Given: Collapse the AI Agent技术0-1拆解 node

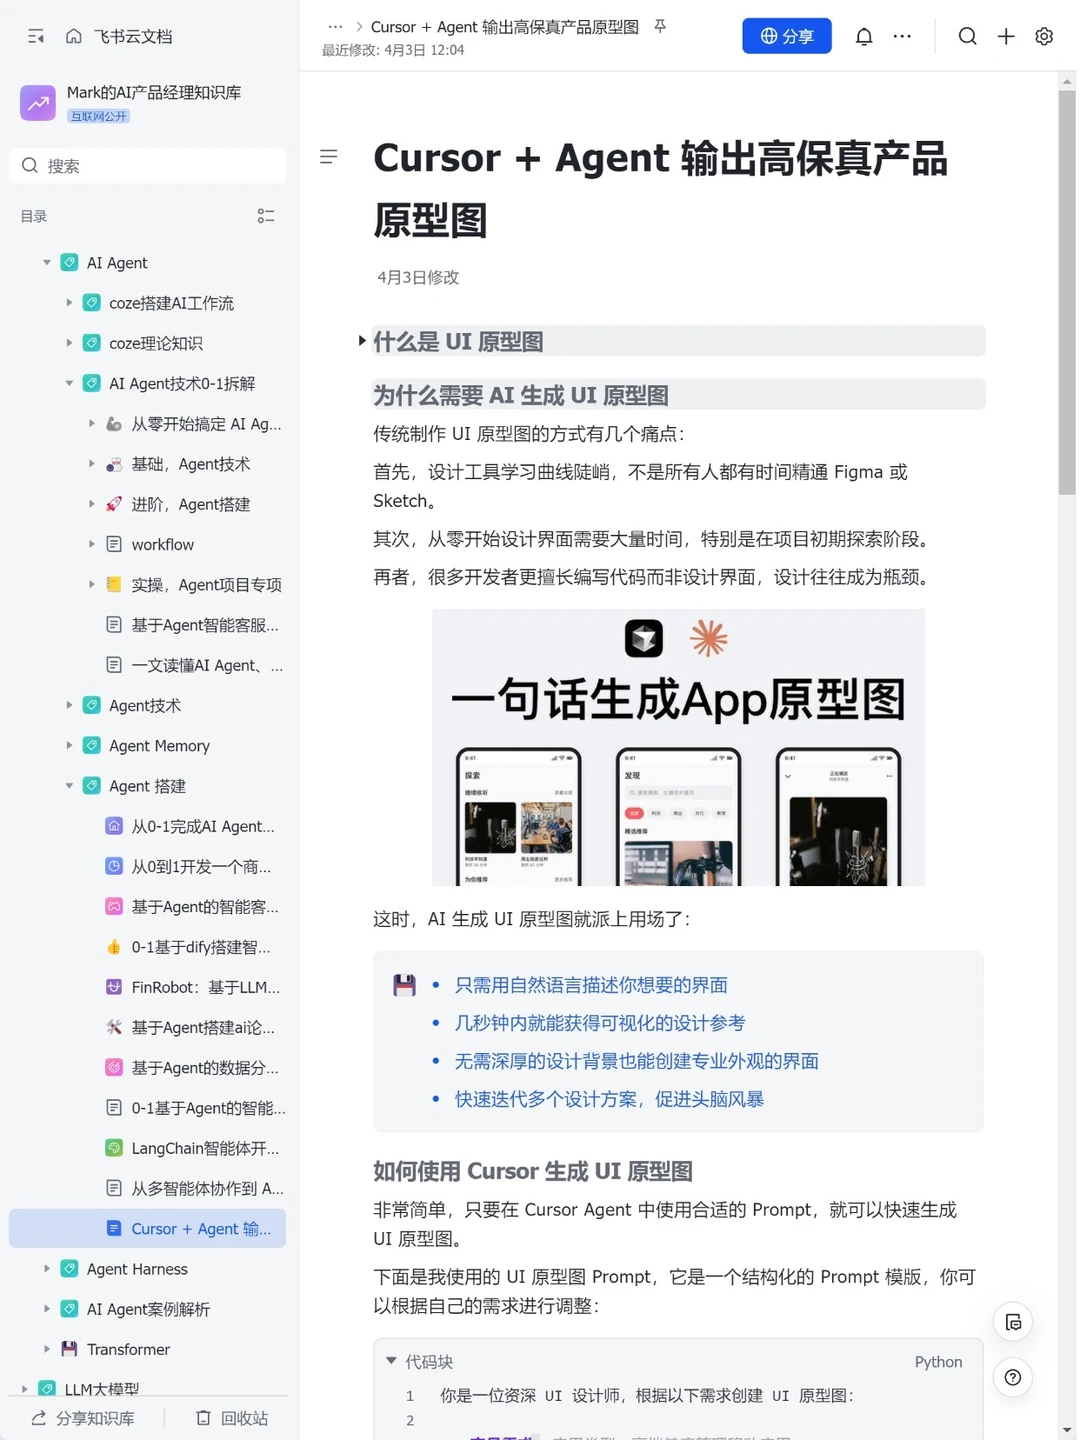Looking at the screenshot, I should tap(69, 383).
